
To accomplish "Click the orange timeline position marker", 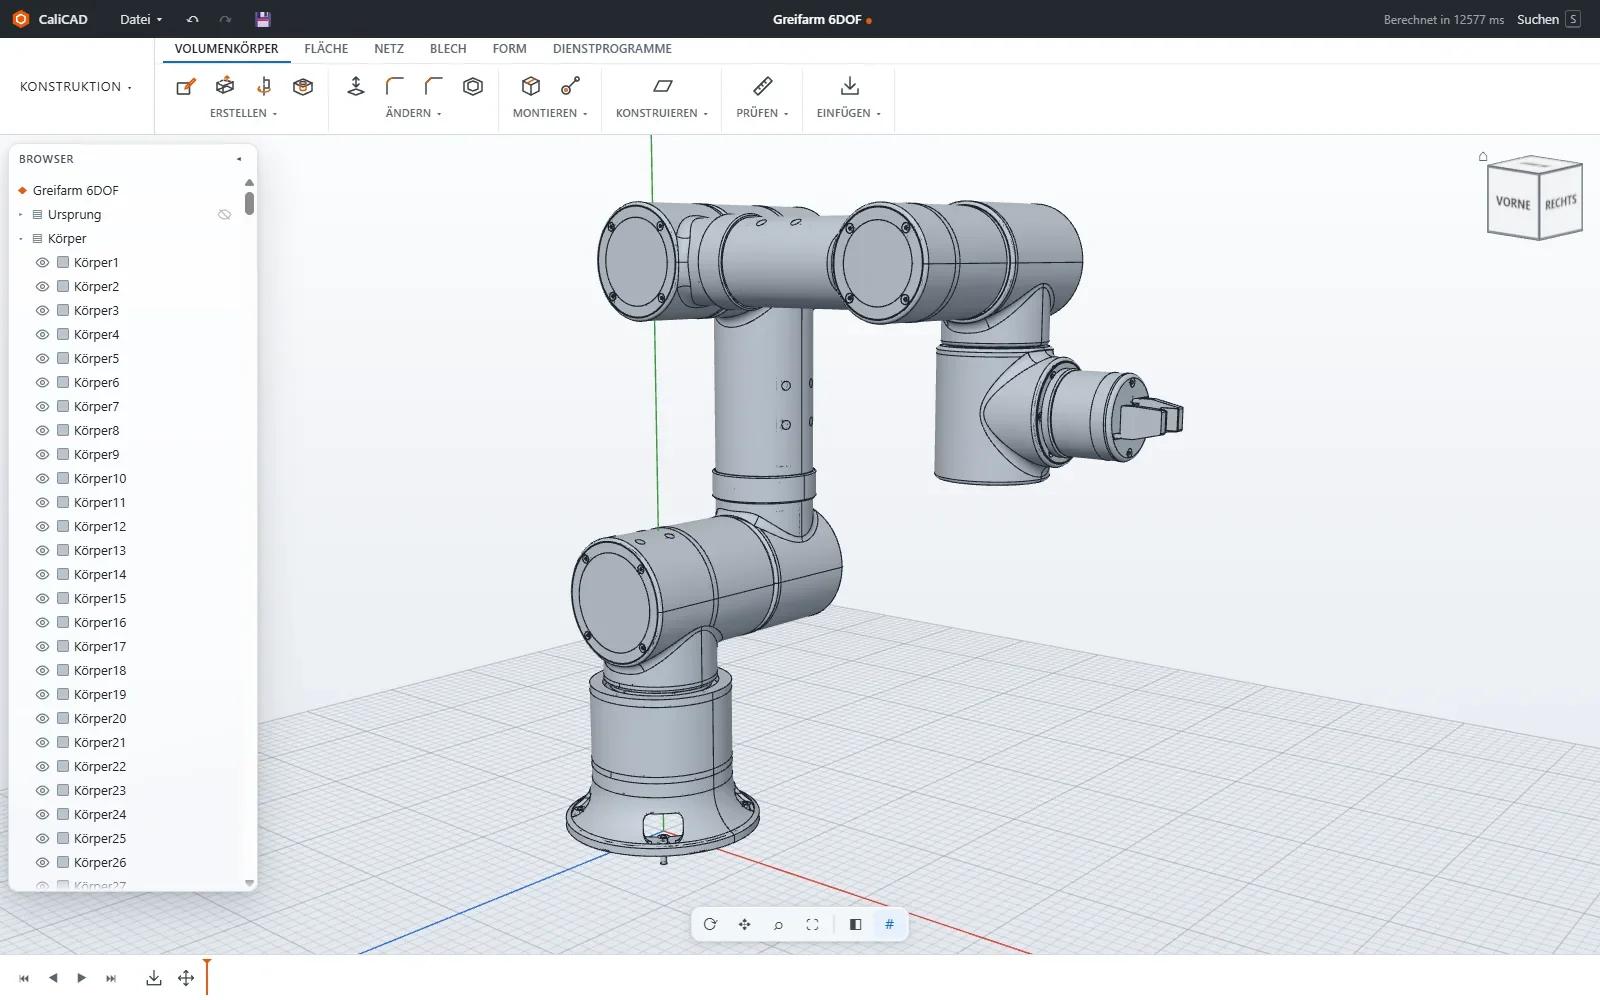I will coord(207,976).
